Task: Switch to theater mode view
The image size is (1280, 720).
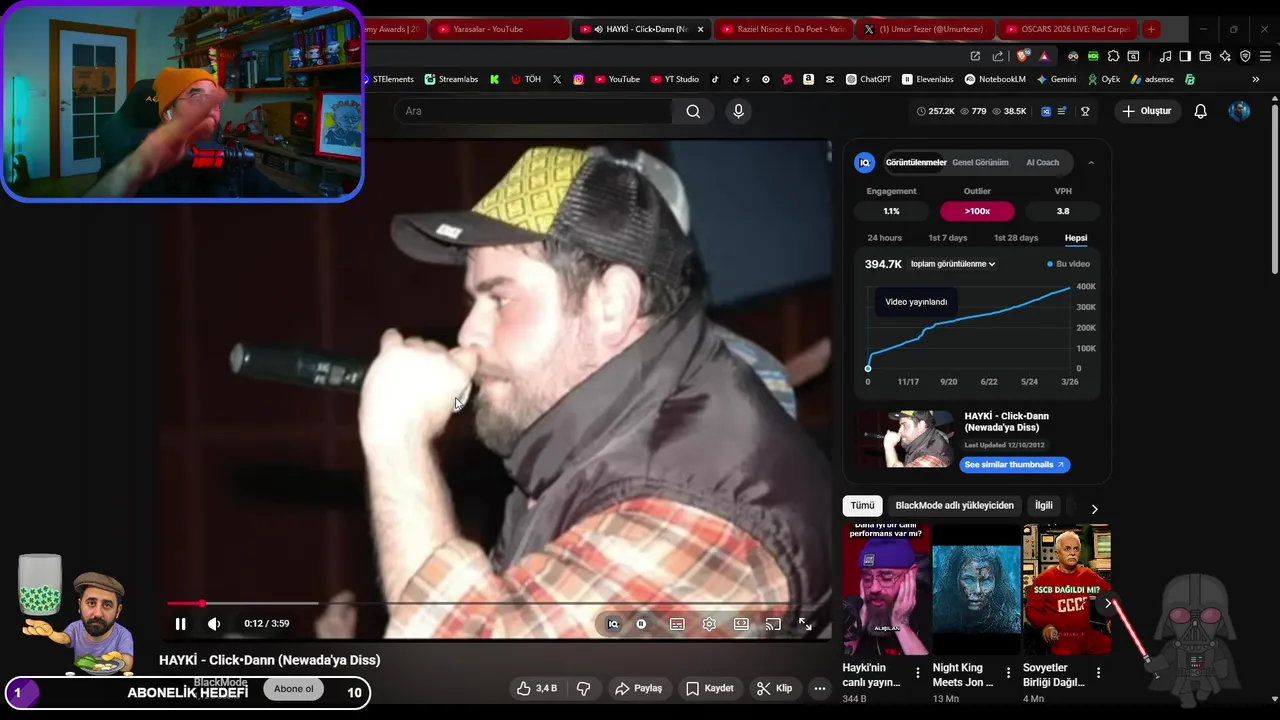Action: 741,624
